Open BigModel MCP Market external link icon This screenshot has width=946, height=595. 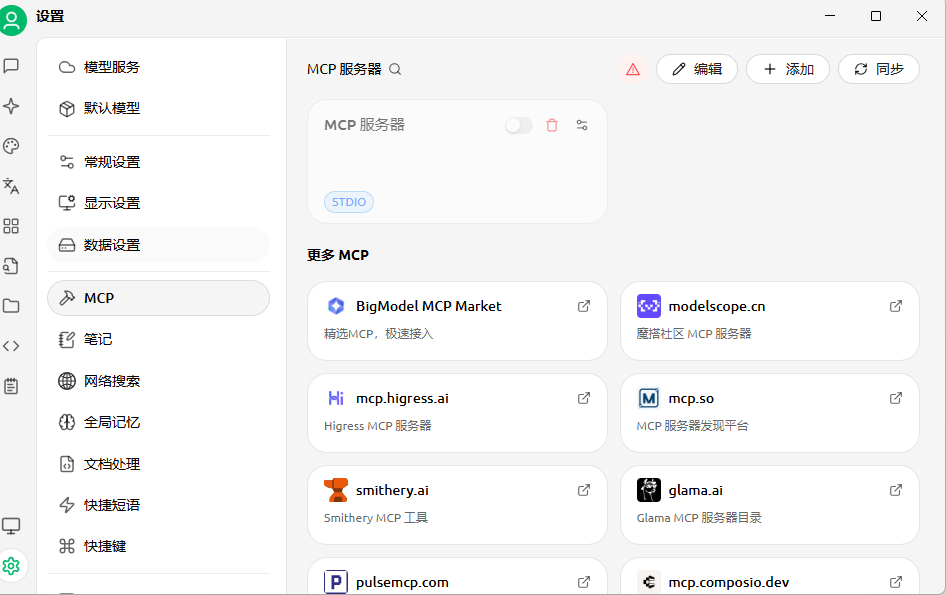pyautogui.click(x=583, y=306)
